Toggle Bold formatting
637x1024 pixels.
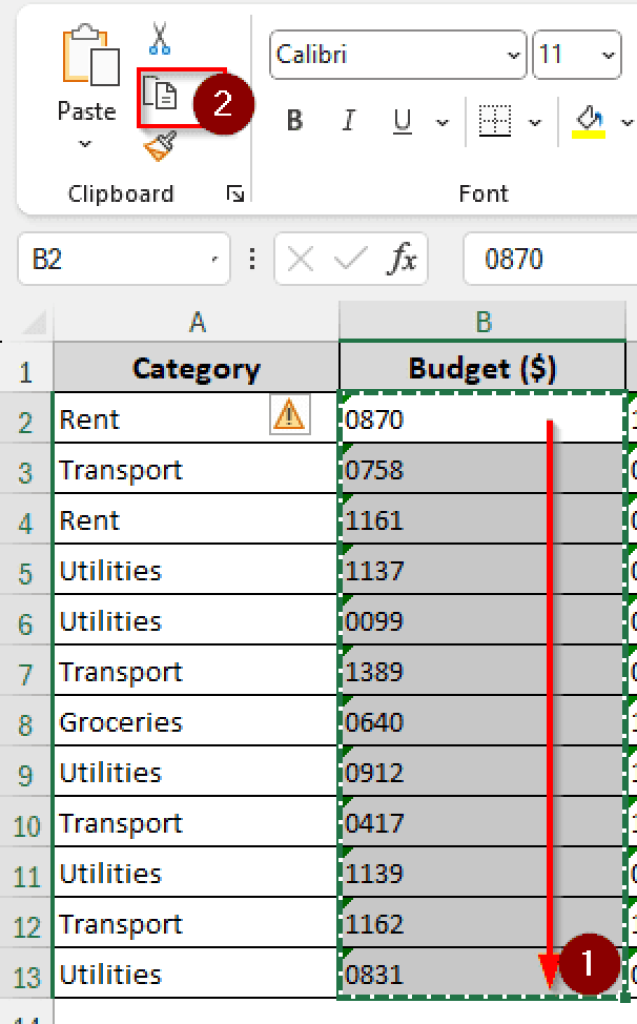coord(293,120)
